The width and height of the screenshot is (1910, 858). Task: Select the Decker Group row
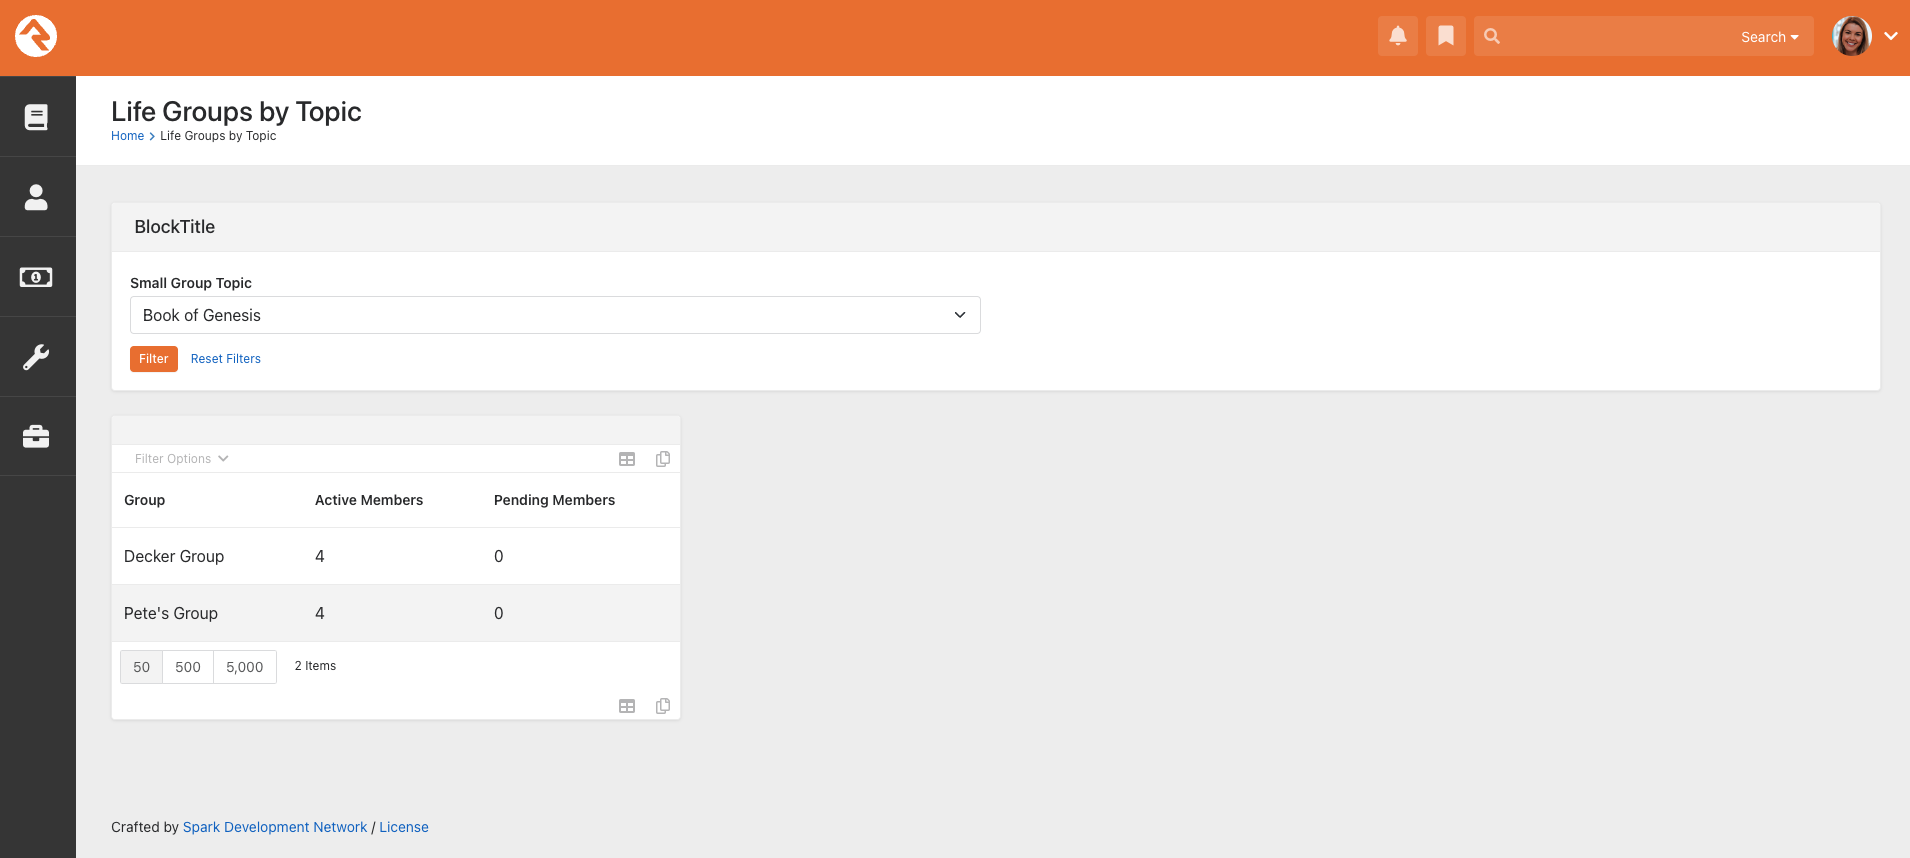pyautogui.click(x=396, y=556)
